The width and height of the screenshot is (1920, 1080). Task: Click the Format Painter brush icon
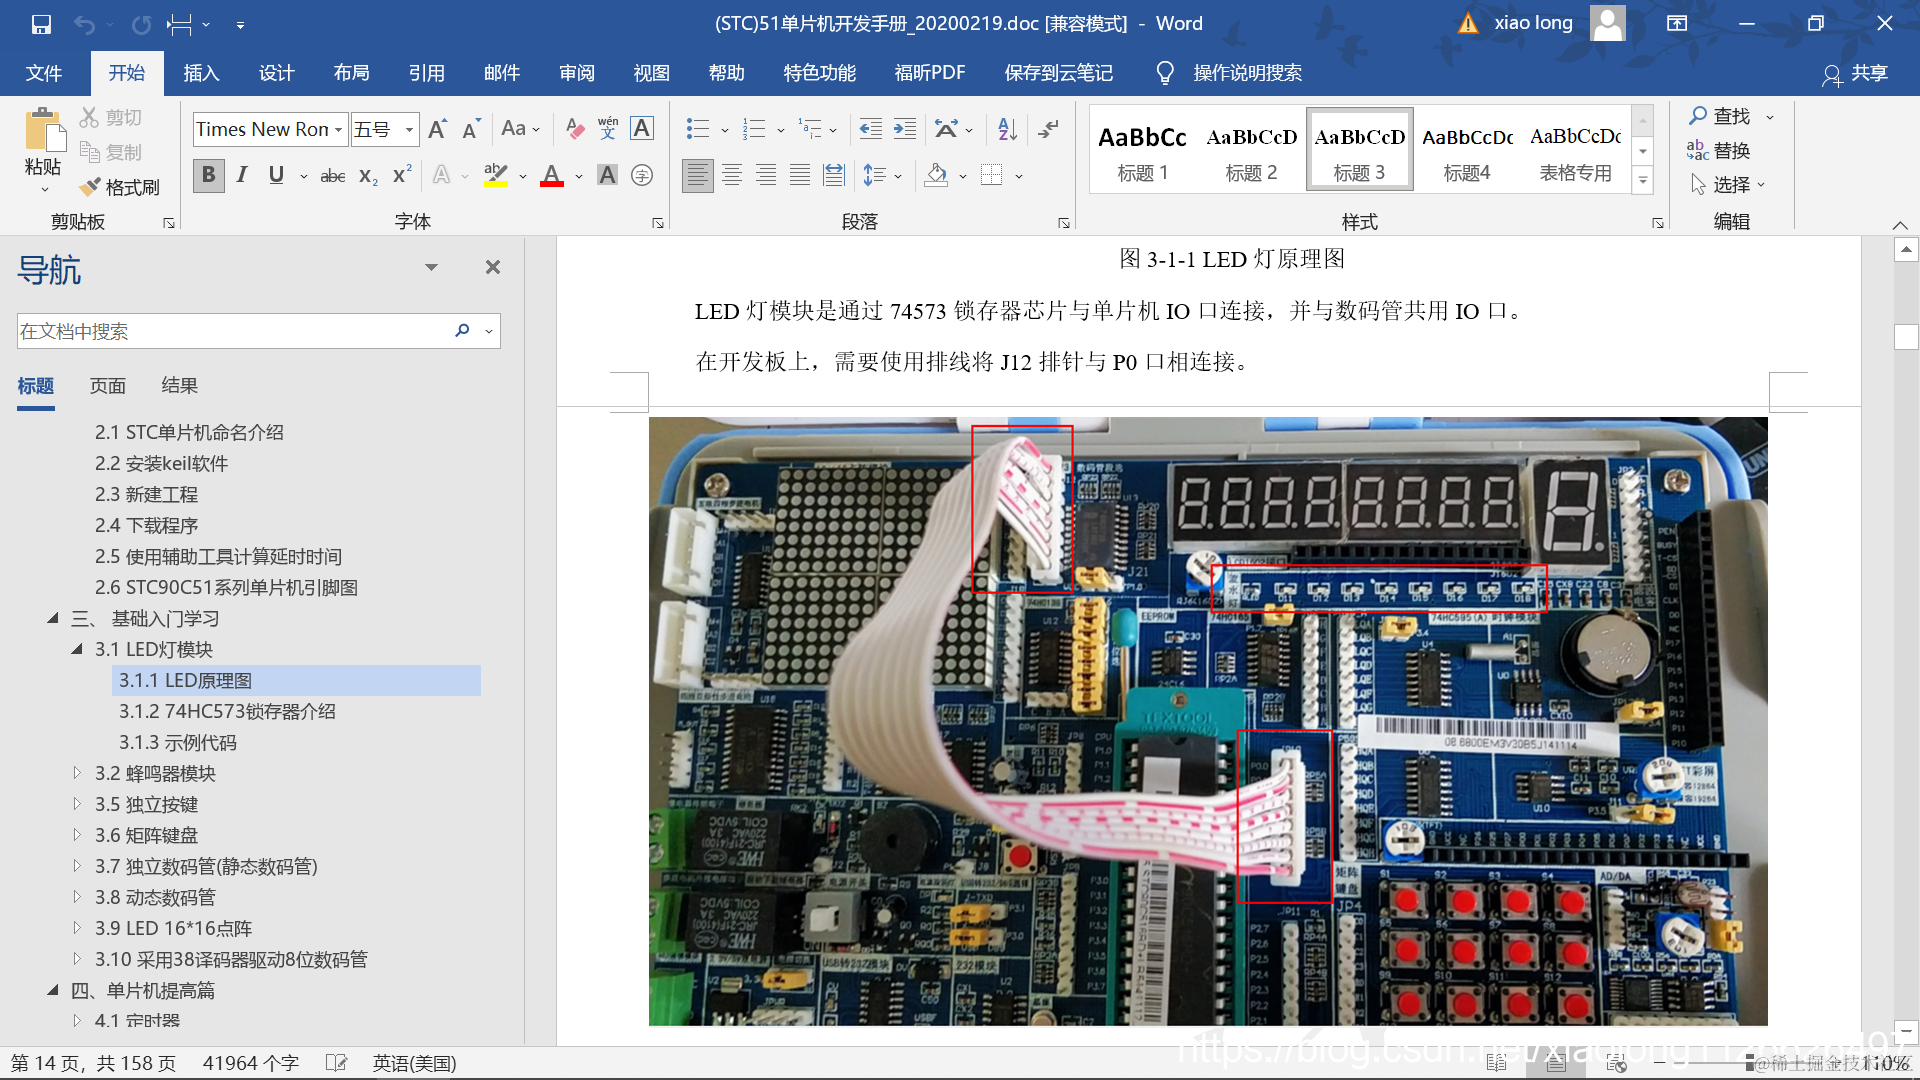91,187
